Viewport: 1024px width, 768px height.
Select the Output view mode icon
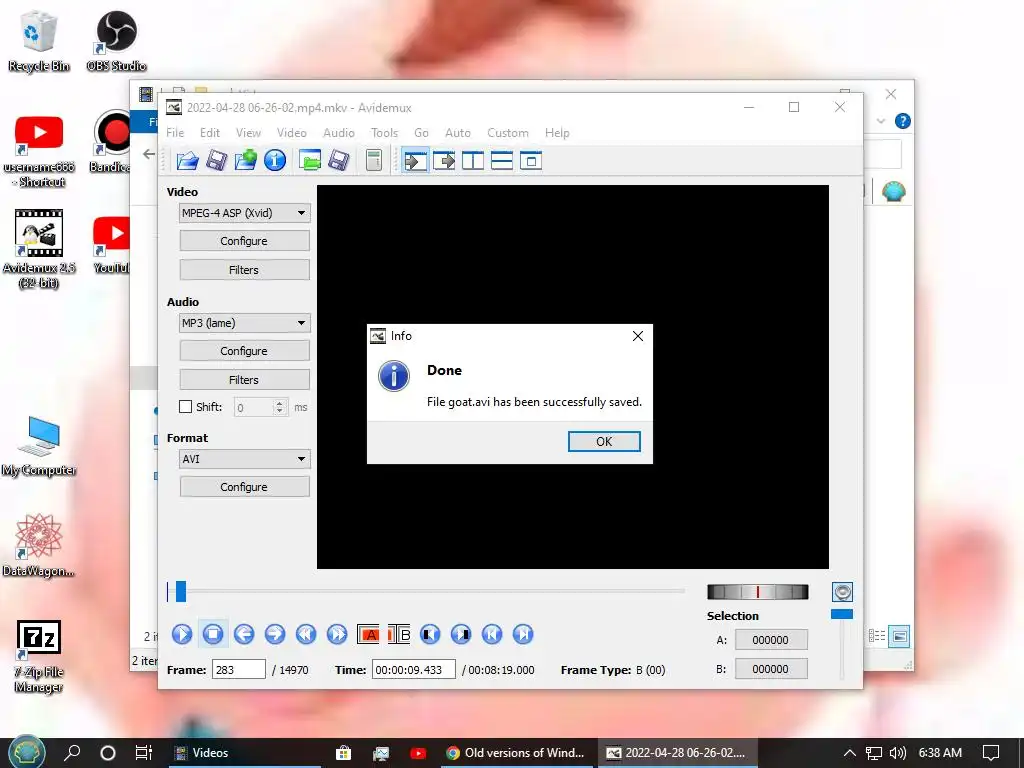444,161
